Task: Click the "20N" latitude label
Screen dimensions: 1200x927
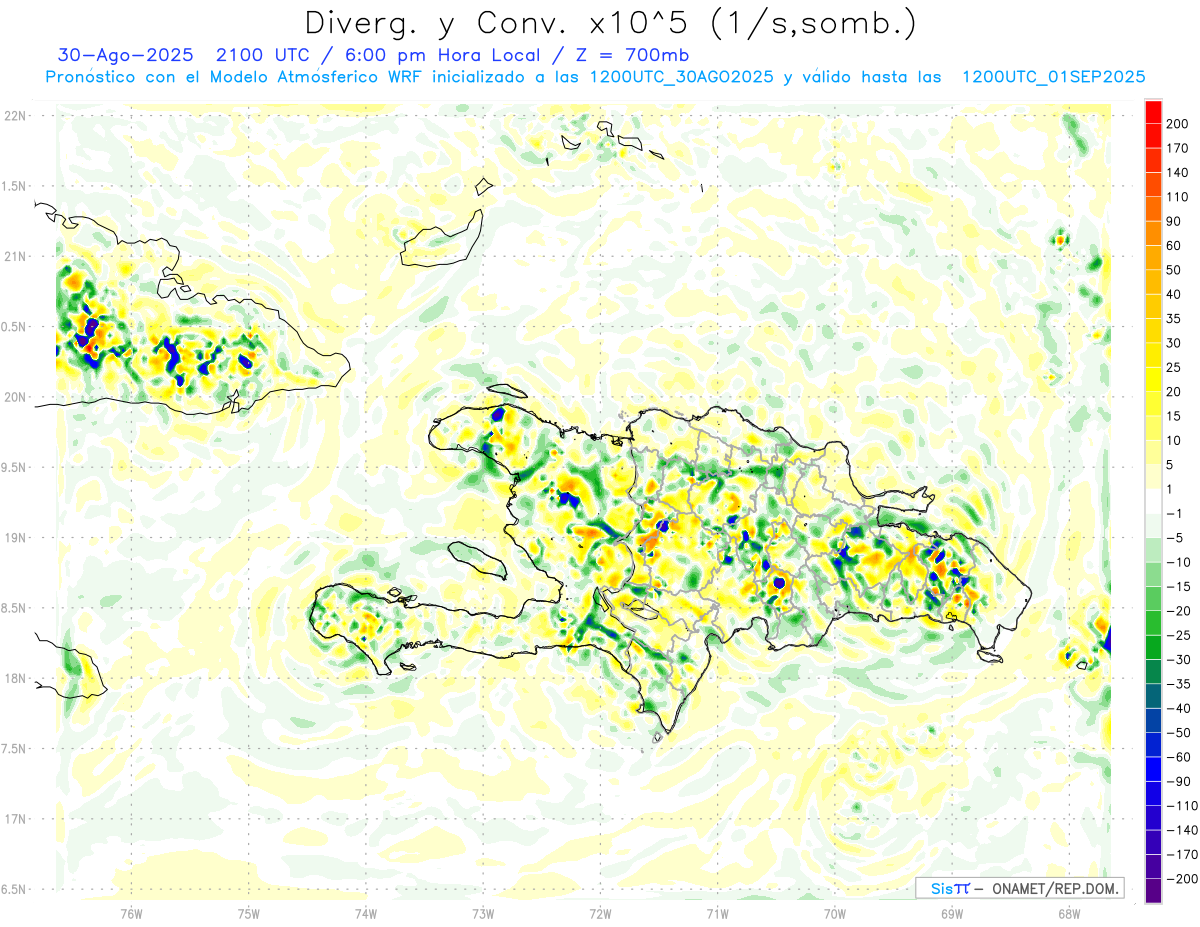Action: click(x=14, y=397)
